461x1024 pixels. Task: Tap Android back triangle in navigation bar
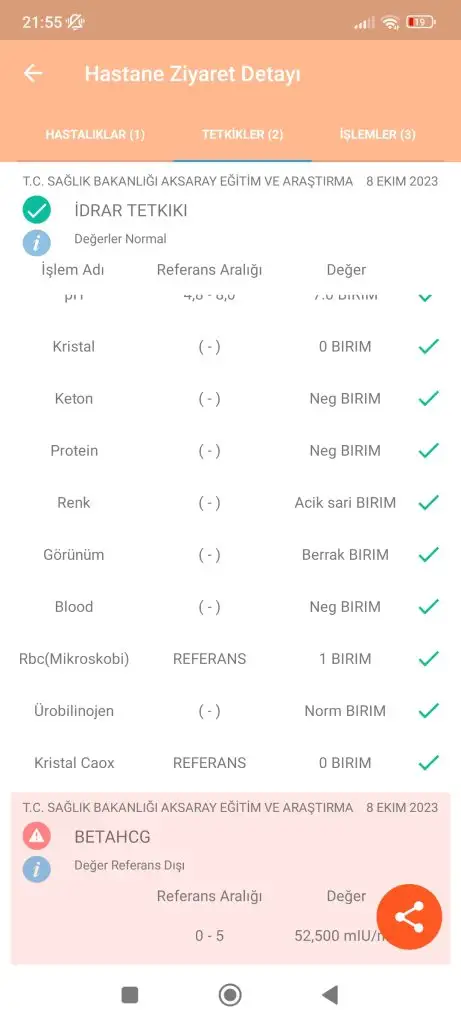coord(330,995)
